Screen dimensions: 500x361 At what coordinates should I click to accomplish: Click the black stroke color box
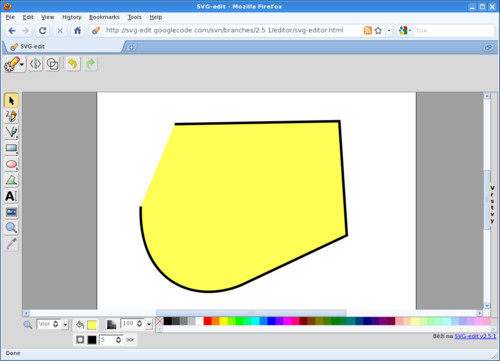[92, 340]
